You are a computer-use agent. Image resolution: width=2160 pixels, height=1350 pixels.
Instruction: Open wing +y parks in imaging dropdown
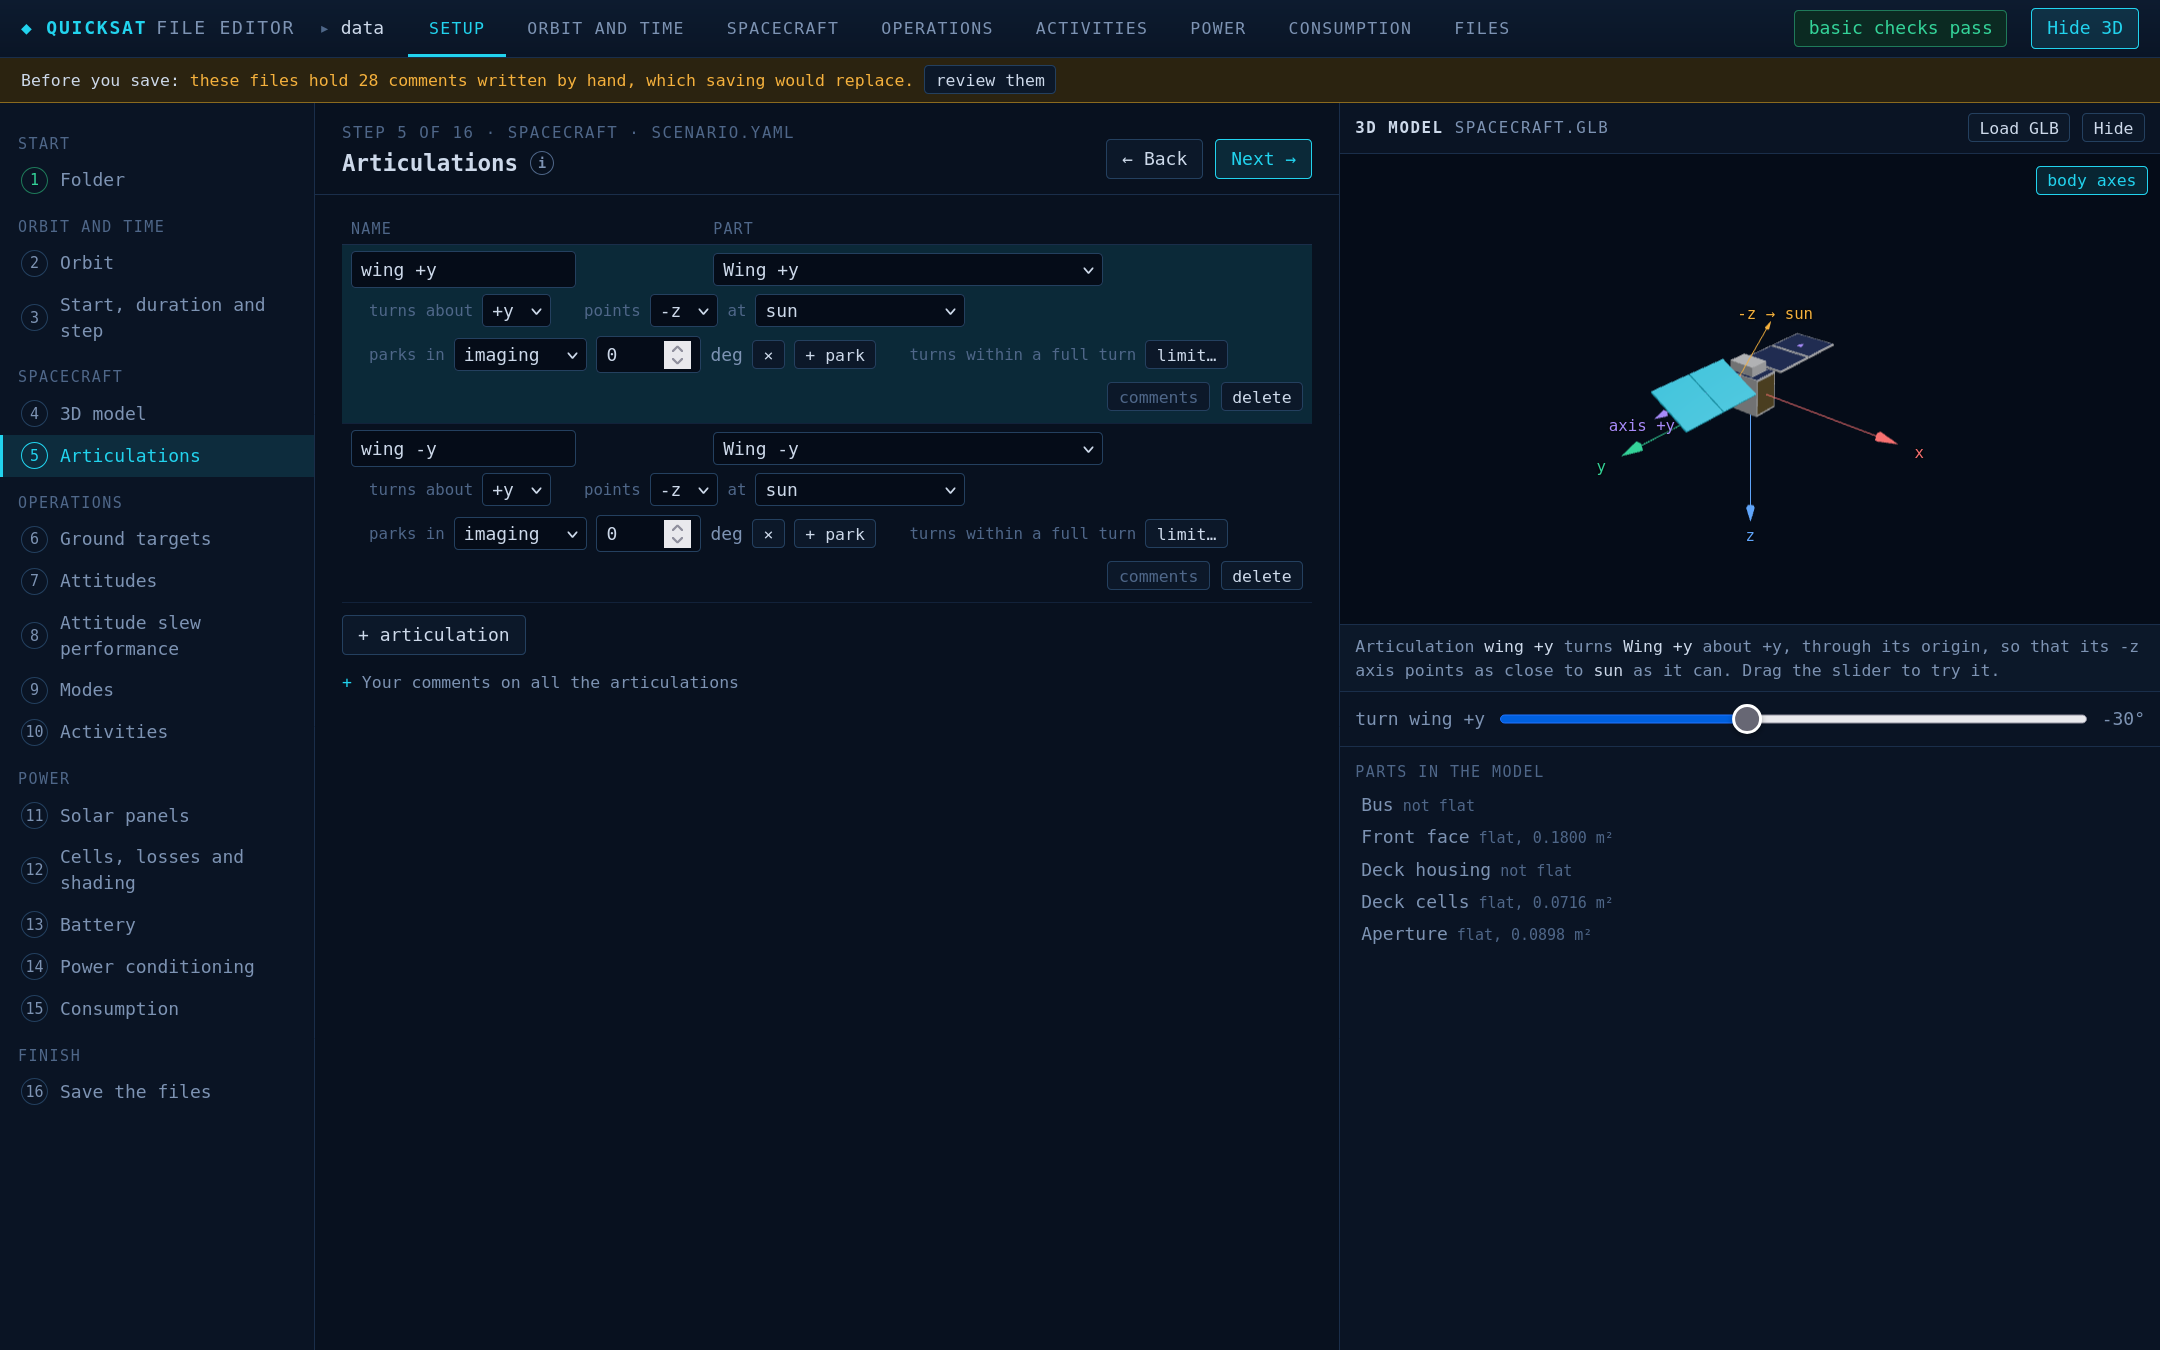520,355
